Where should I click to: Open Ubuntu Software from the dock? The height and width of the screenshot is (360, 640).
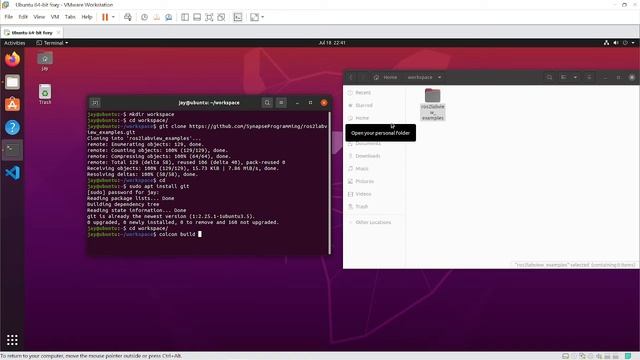pyautogui.click(x=12, y=104)
